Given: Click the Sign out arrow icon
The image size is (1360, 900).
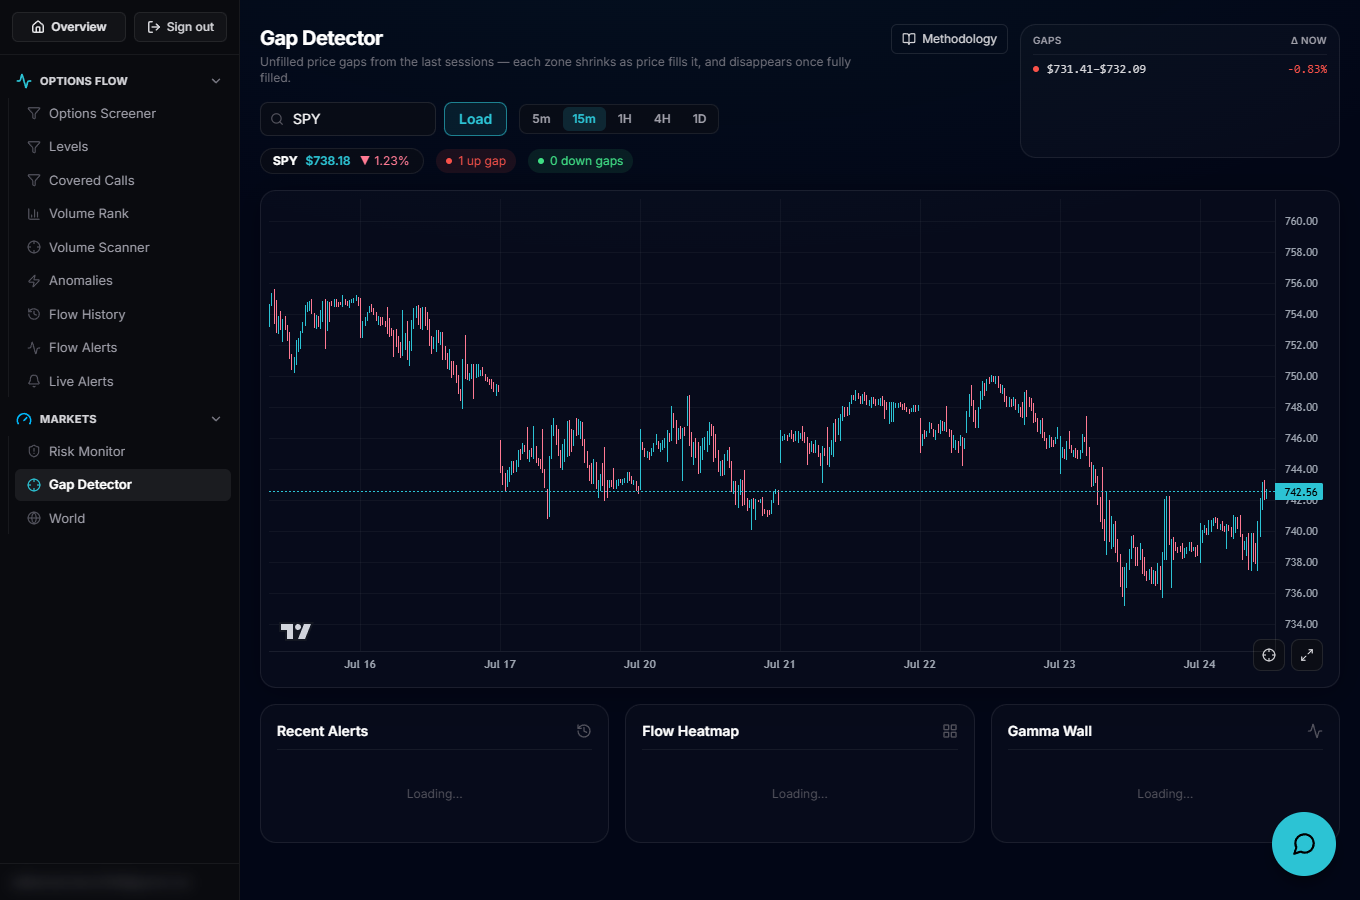Looking at the screenshot, I should click(x=154, y=27).
